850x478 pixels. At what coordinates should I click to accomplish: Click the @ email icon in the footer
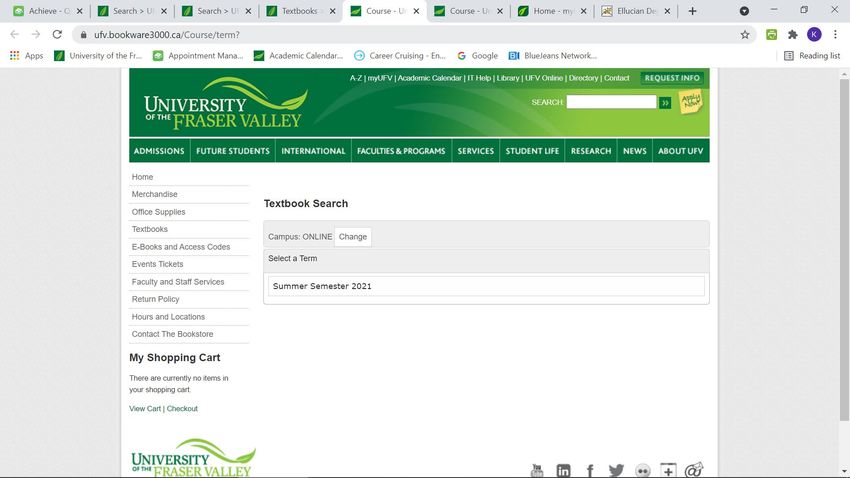click(x=694, y=470)
